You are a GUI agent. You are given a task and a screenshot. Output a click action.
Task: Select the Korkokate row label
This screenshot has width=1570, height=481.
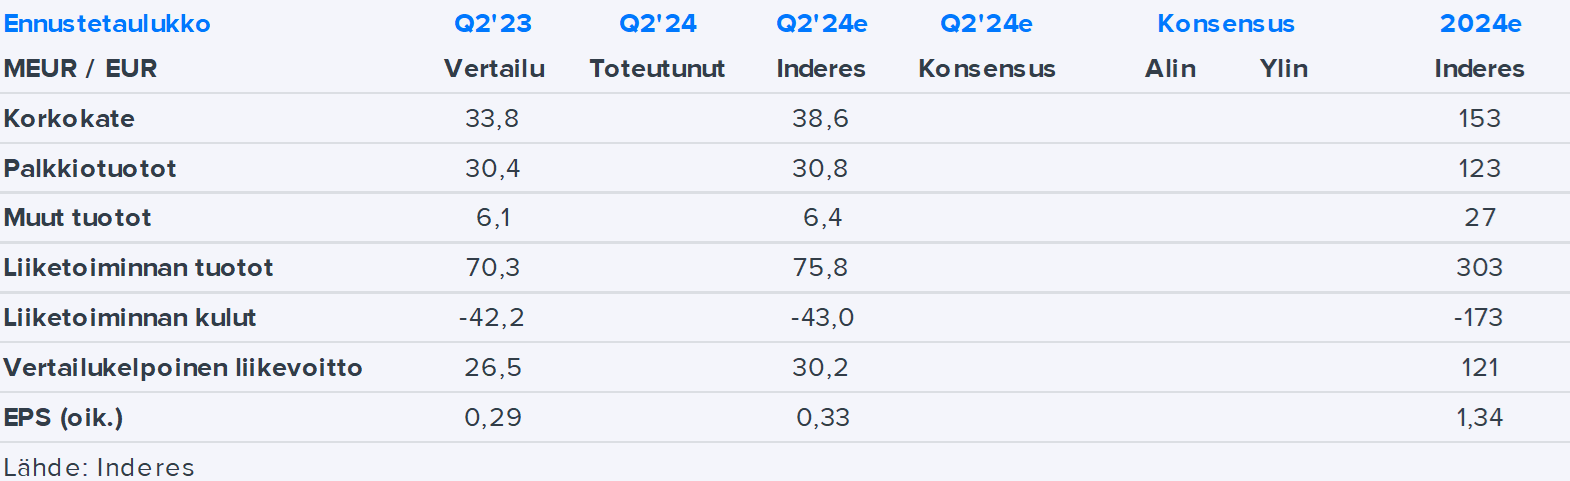[x=69, y=118]
